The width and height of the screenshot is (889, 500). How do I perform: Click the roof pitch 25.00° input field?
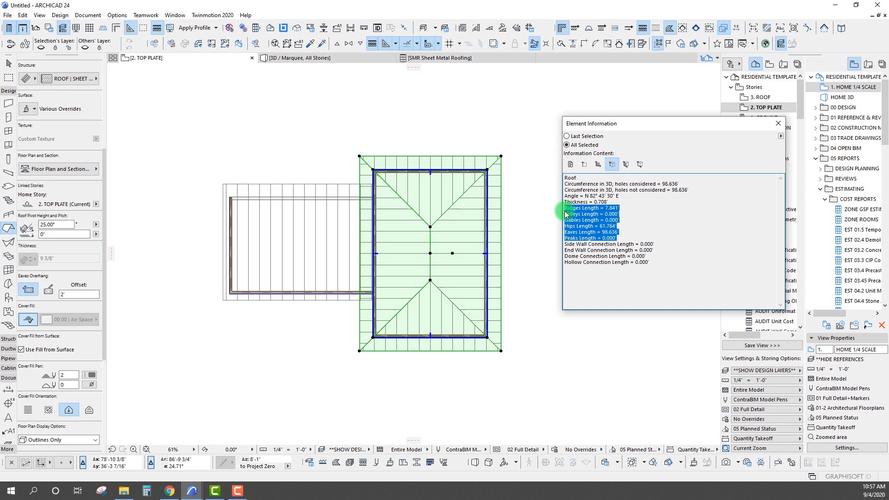click(56, 224)
